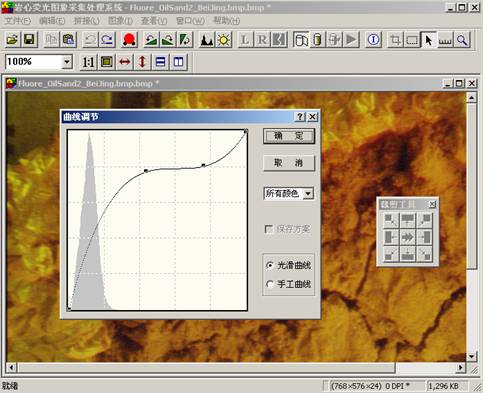Select the 手工曲线 radio button
This screenshot has height=393, width=483.
(x=270, y=284)
